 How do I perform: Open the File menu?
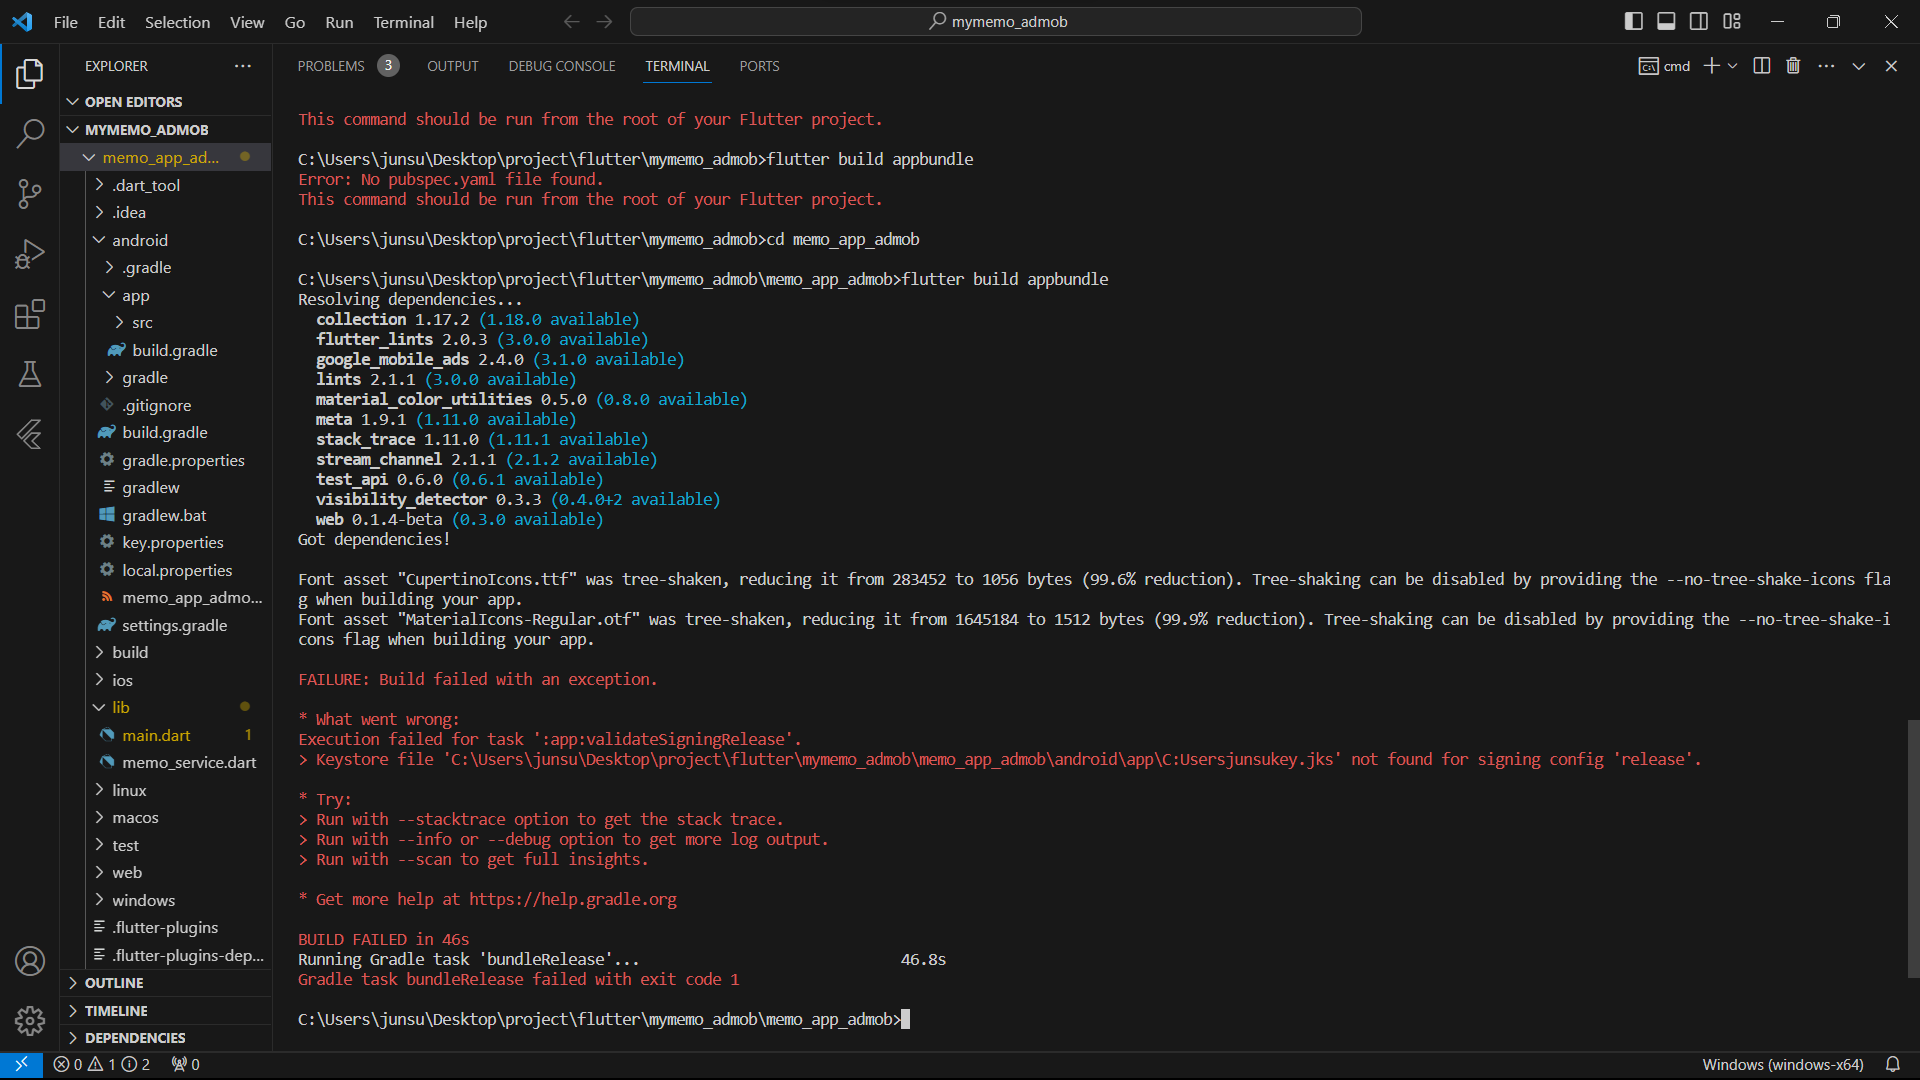(66, 22)
